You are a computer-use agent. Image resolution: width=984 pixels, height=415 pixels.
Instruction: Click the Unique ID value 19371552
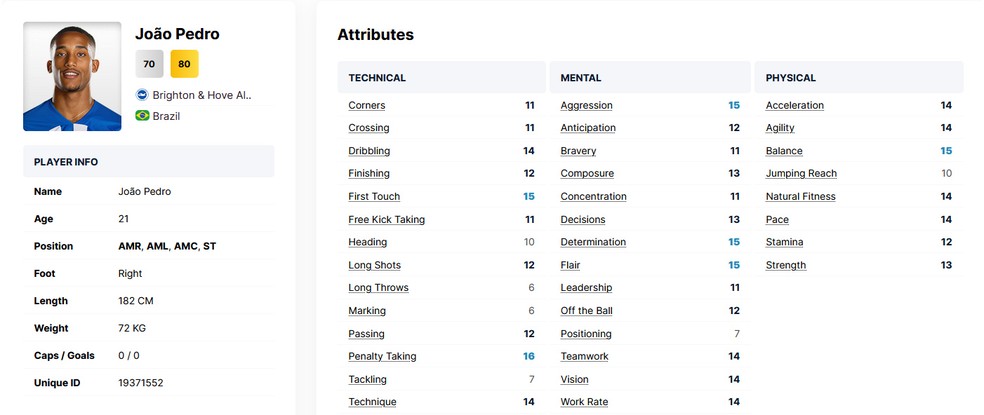140,383
